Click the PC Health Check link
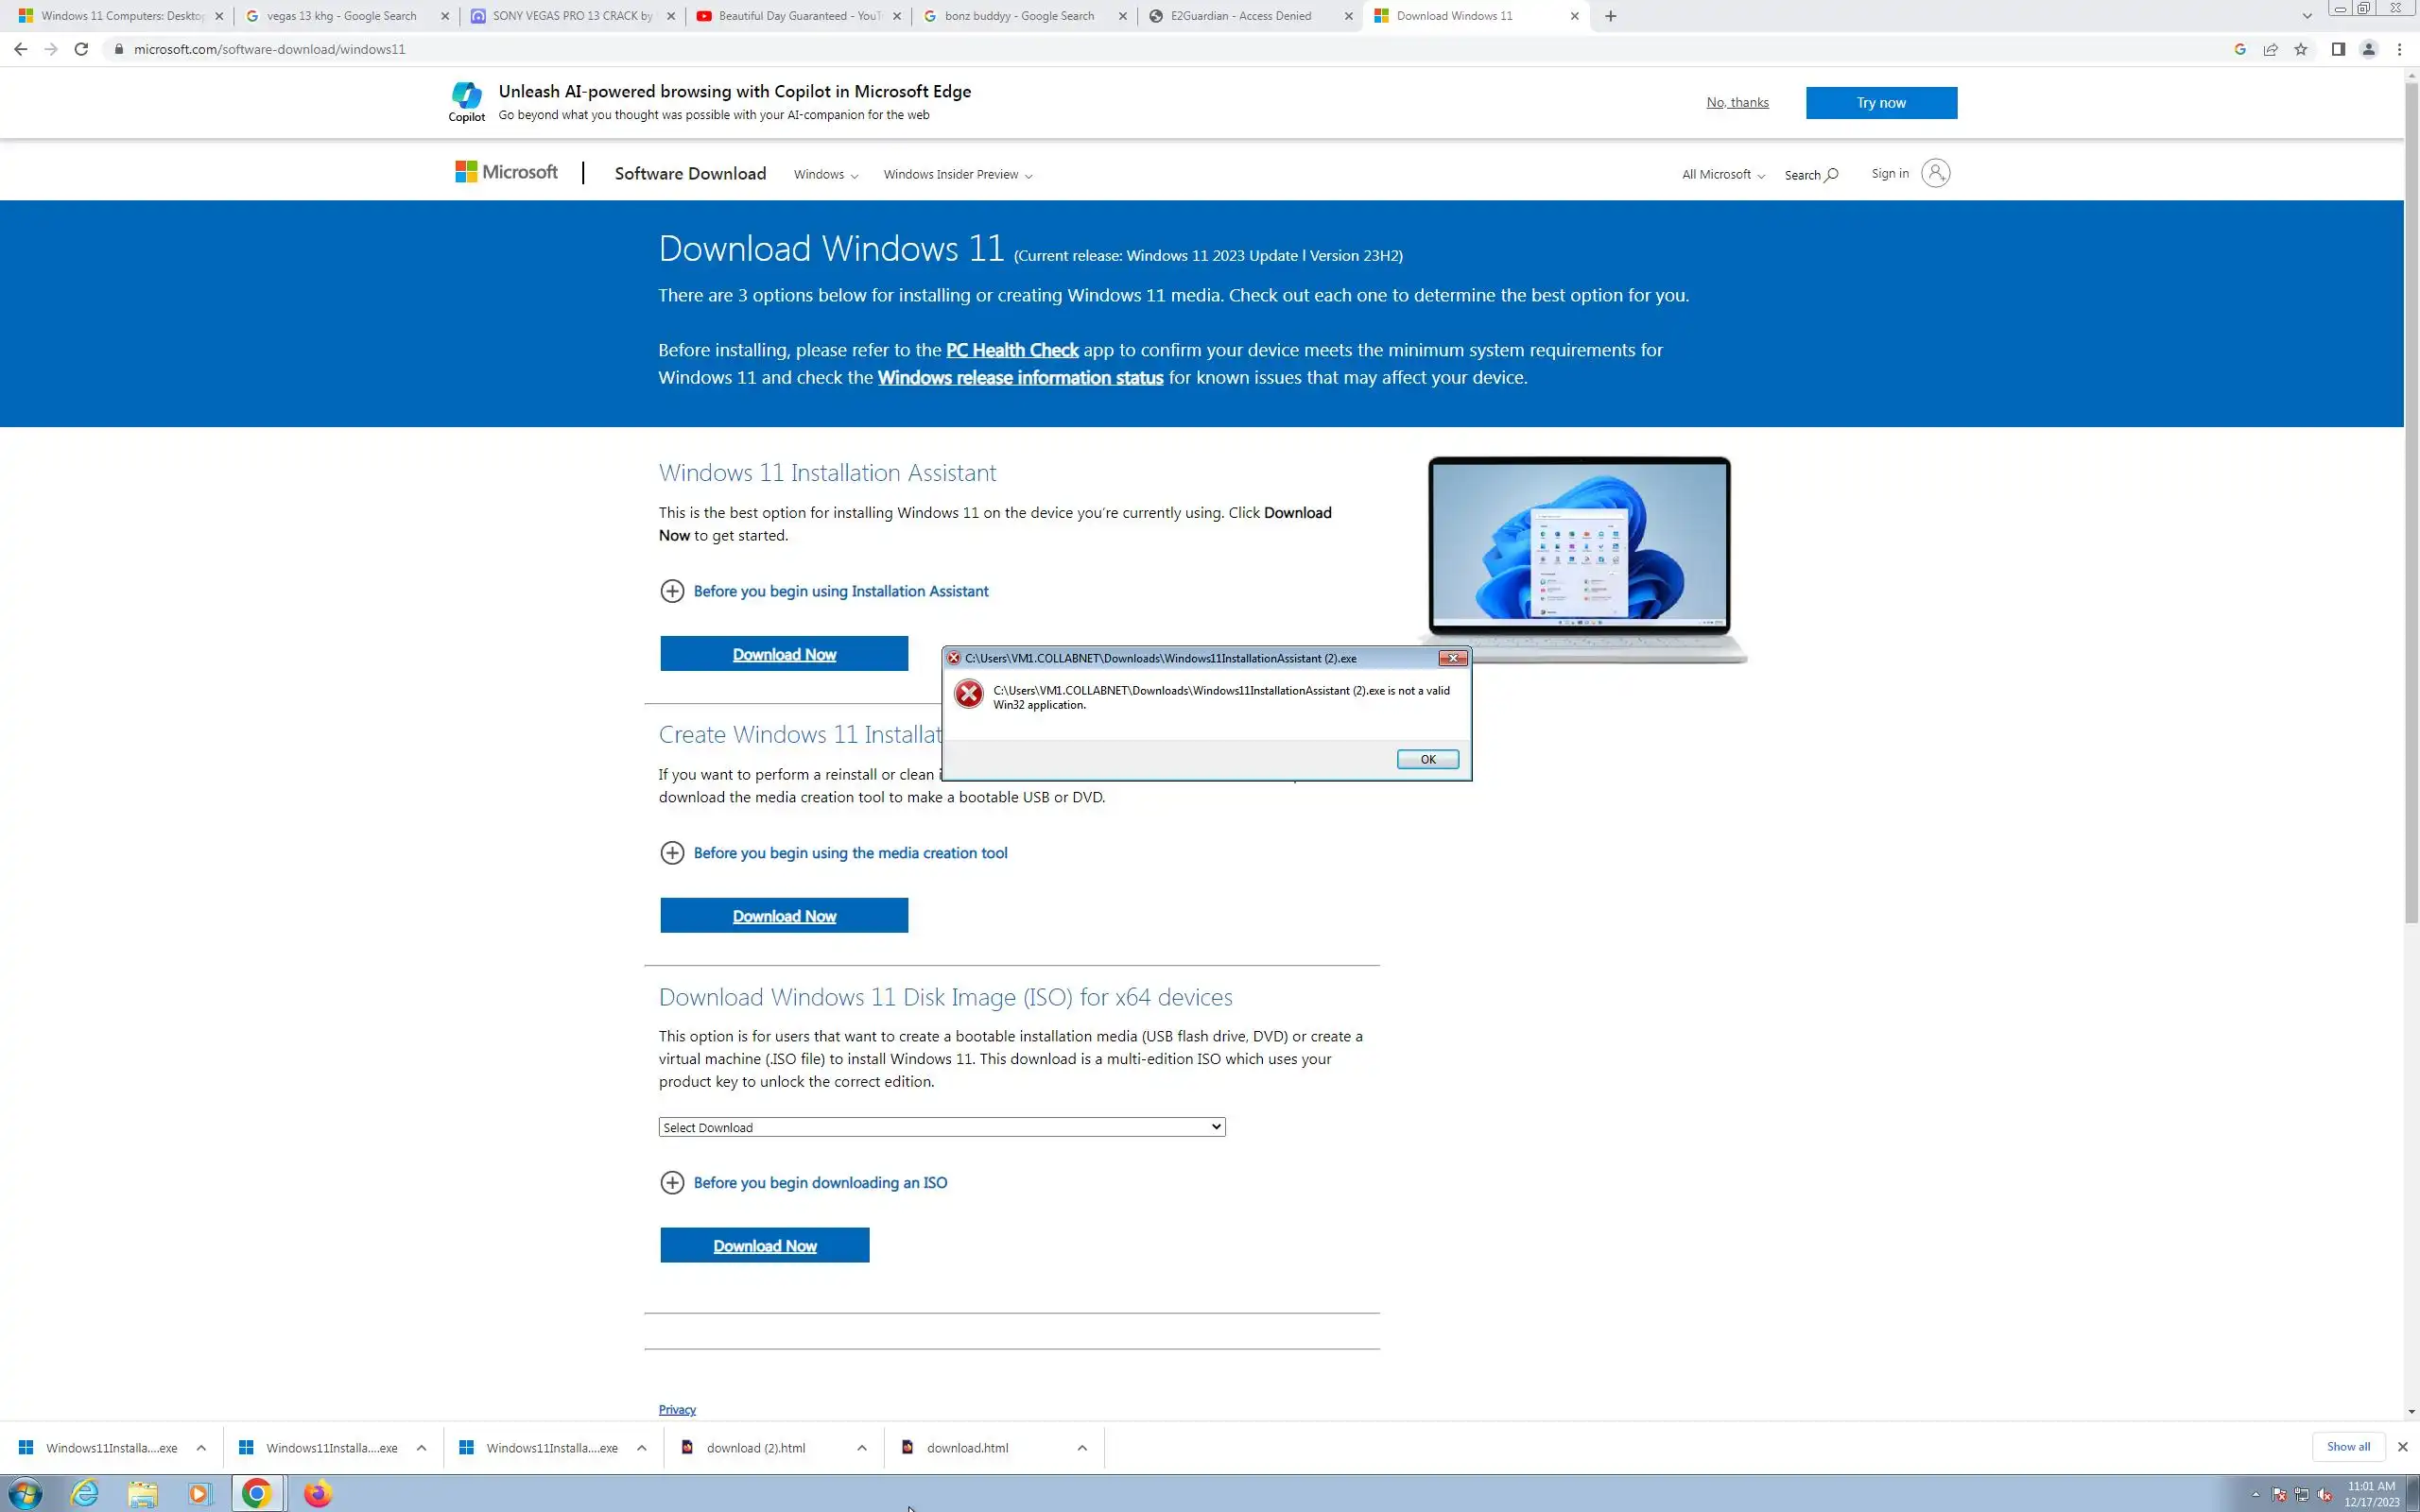This screenshot has width=2420, height=1512. click(1011, 350)
